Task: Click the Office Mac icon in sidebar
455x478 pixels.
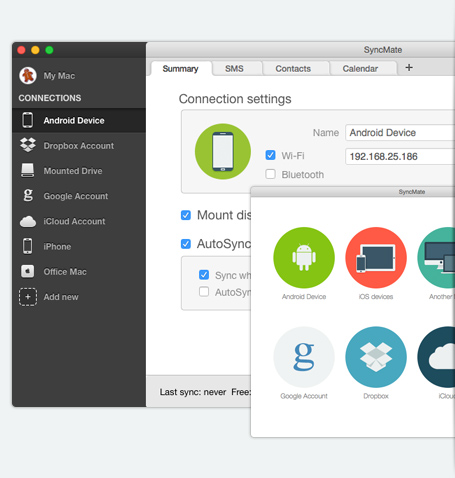Action: point(28,271)
